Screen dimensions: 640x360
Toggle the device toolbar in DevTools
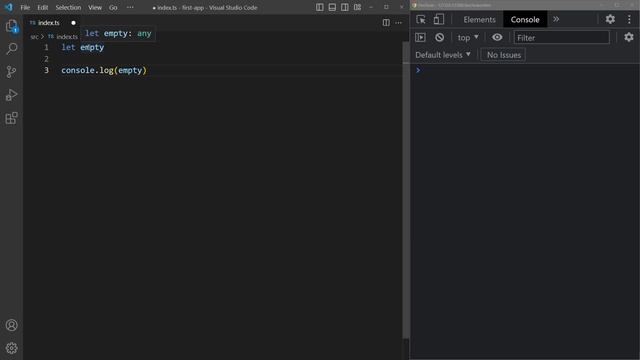pos(439,20)
